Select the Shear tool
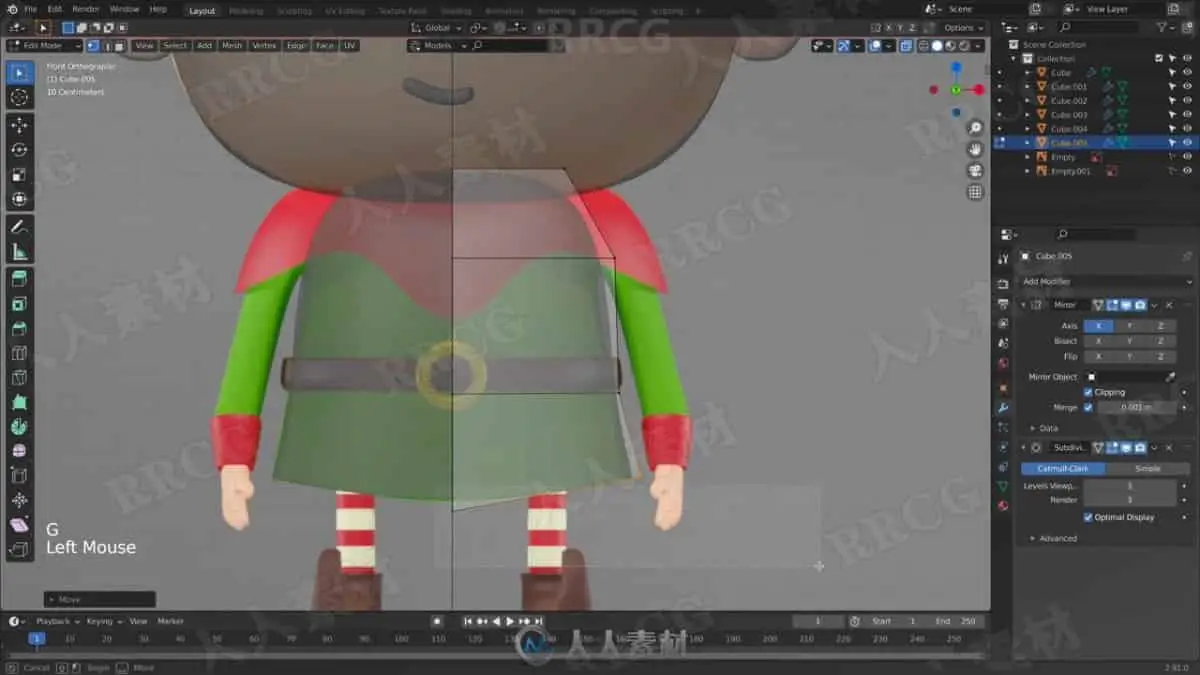The image size is (1200, 675). tap(19, 524)
